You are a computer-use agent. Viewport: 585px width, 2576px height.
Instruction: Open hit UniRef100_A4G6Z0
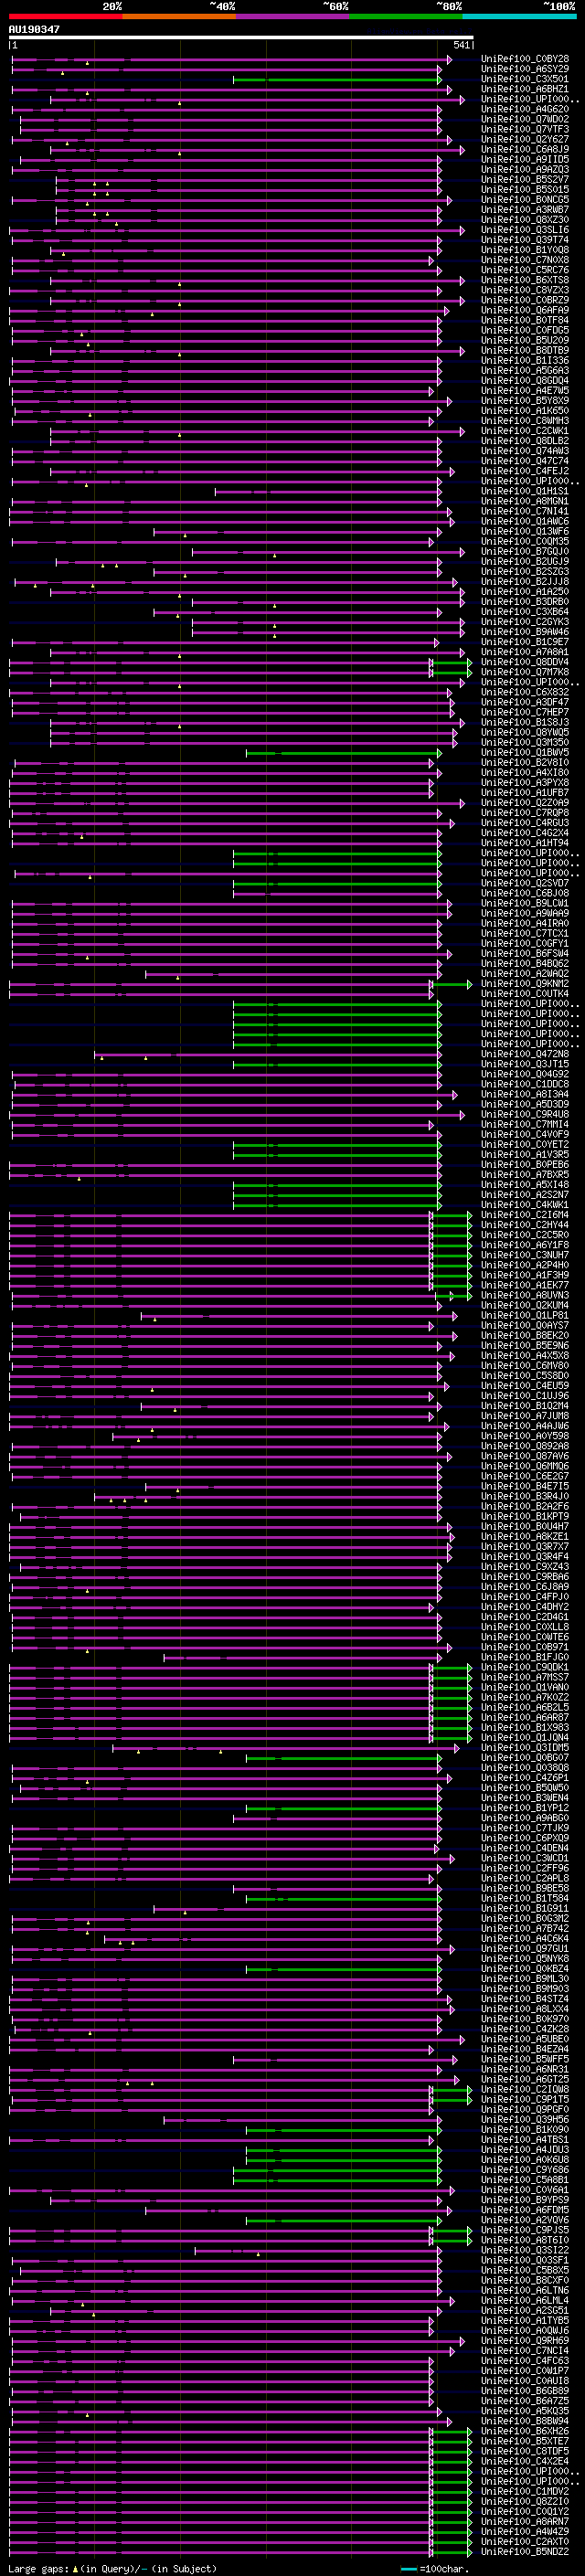(x=524, y=109)
